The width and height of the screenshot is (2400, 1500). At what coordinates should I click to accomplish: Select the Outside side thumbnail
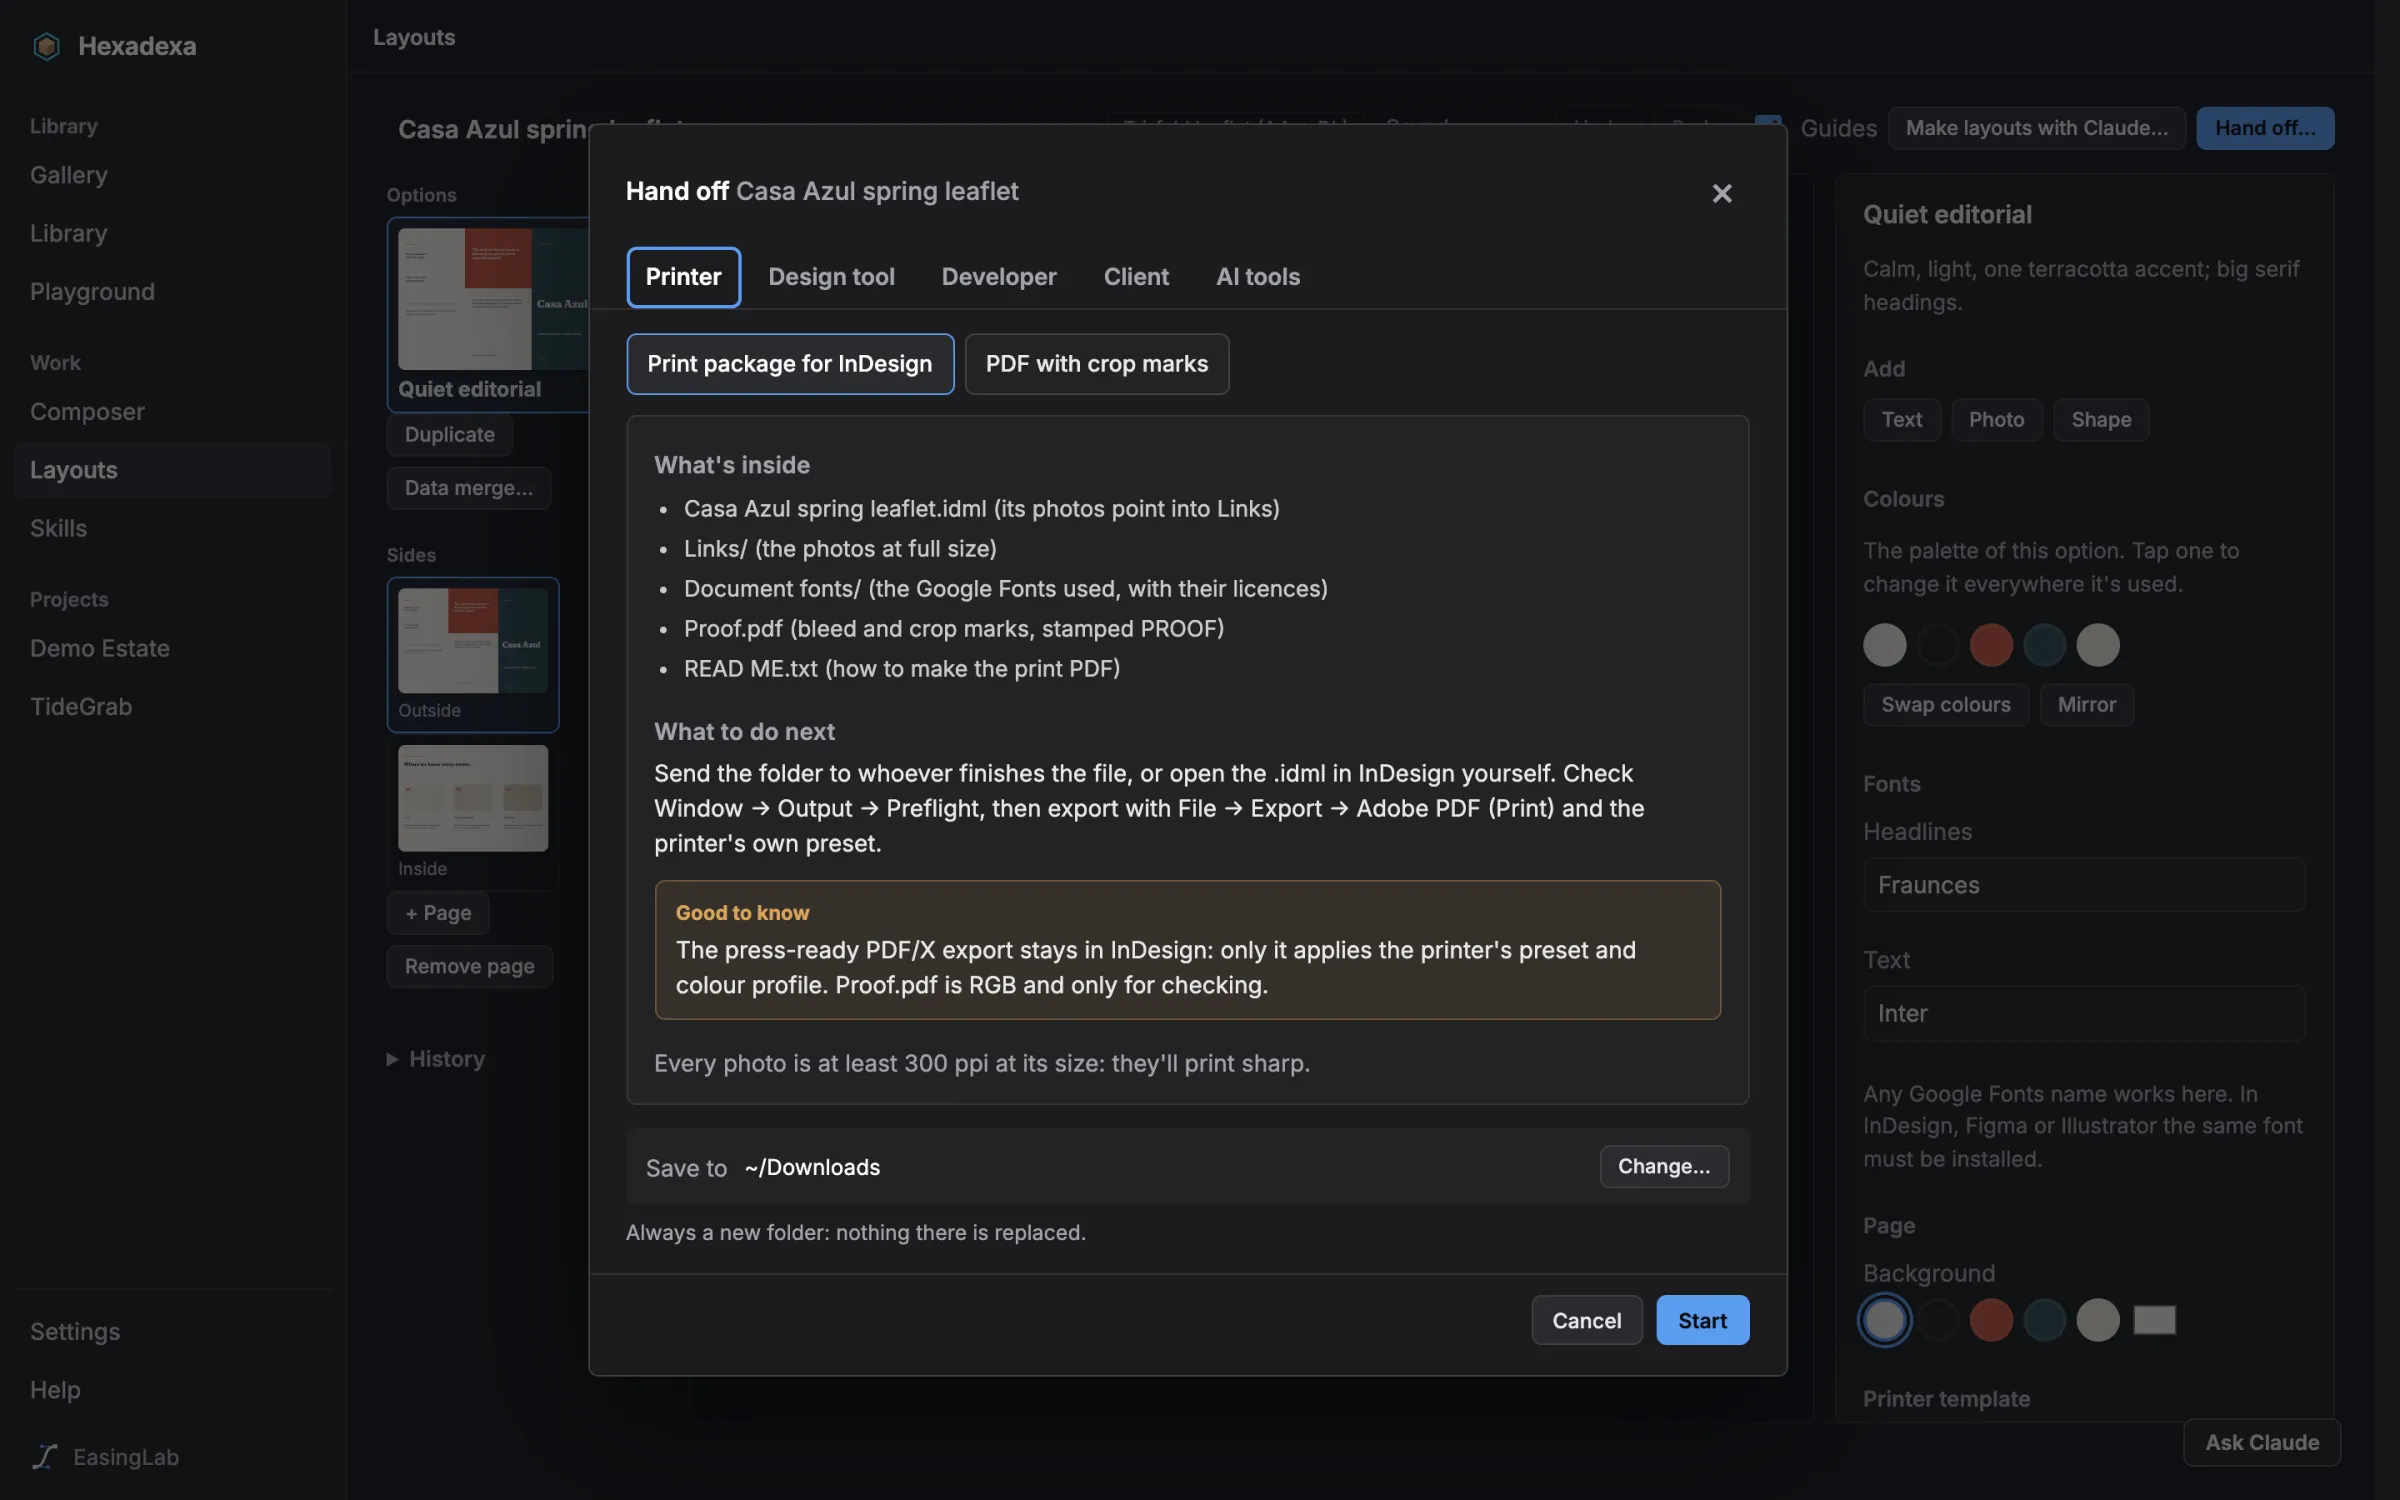point(473,655)
